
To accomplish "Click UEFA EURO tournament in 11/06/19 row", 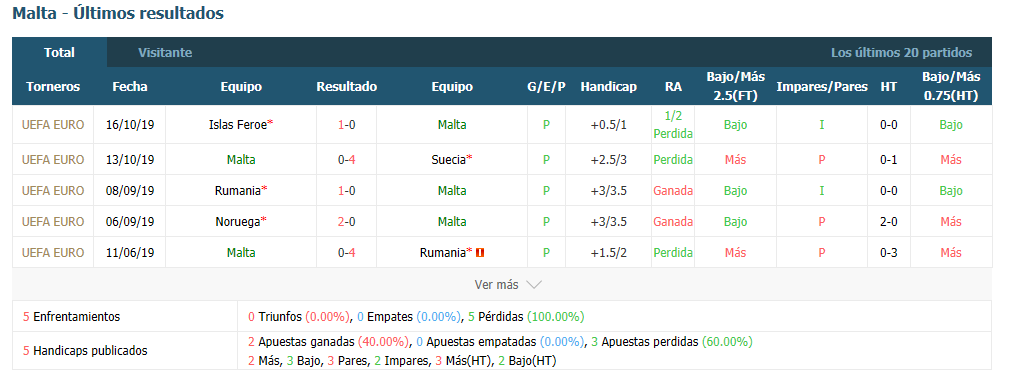I will pyautogui.click(x=53, y=253).
